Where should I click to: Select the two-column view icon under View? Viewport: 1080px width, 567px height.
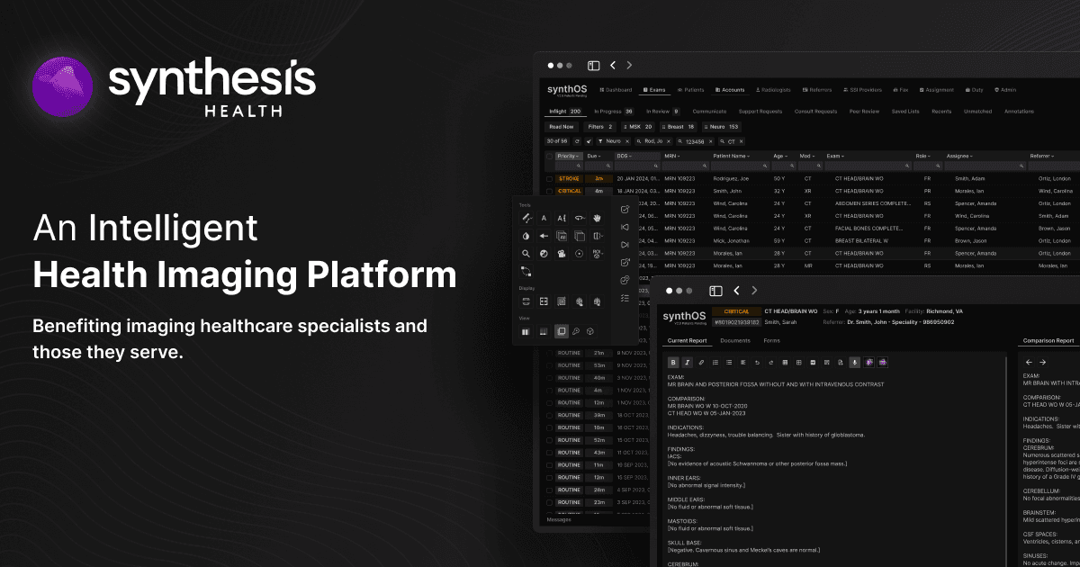pos(526,331)
